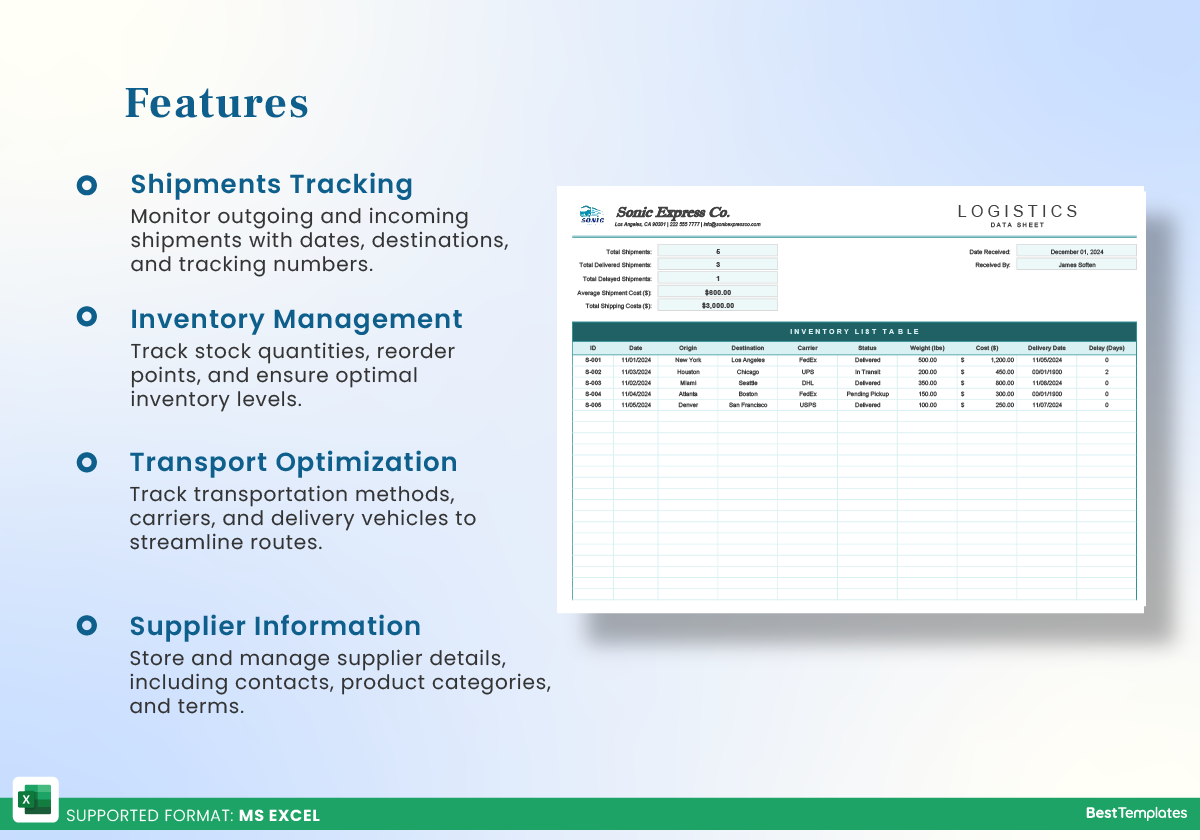The image size is (1200, 840).
Task: Click the Transport Optimization bullet icon
Action: tap(88, 464)
